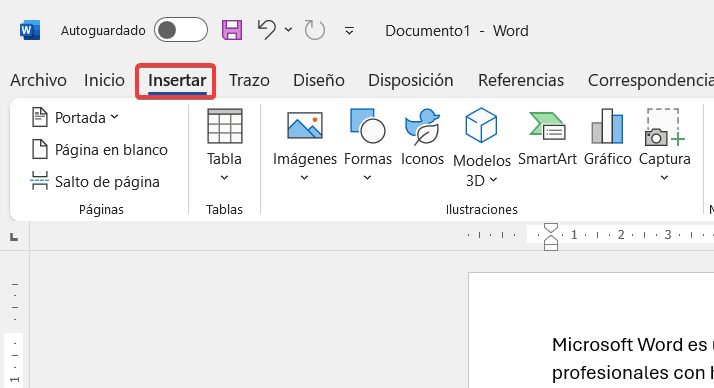
Task: Toggle the Autoguardado switch
Action: click(x=181, y=30)
